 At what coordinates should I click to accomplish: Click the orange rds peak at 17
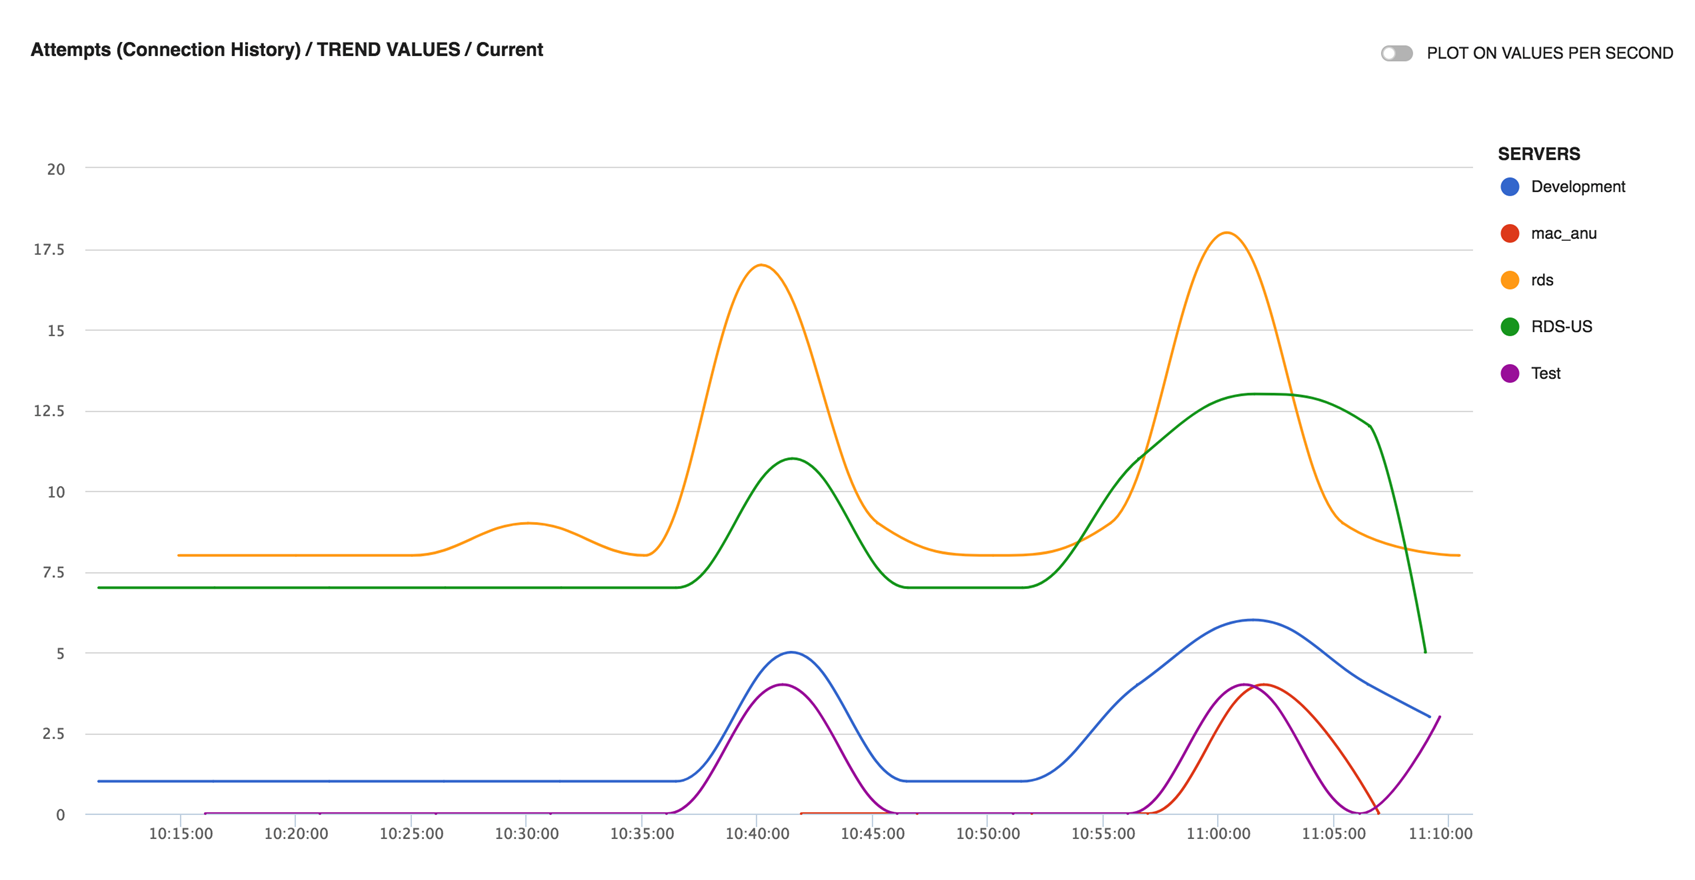coord(762,265)
